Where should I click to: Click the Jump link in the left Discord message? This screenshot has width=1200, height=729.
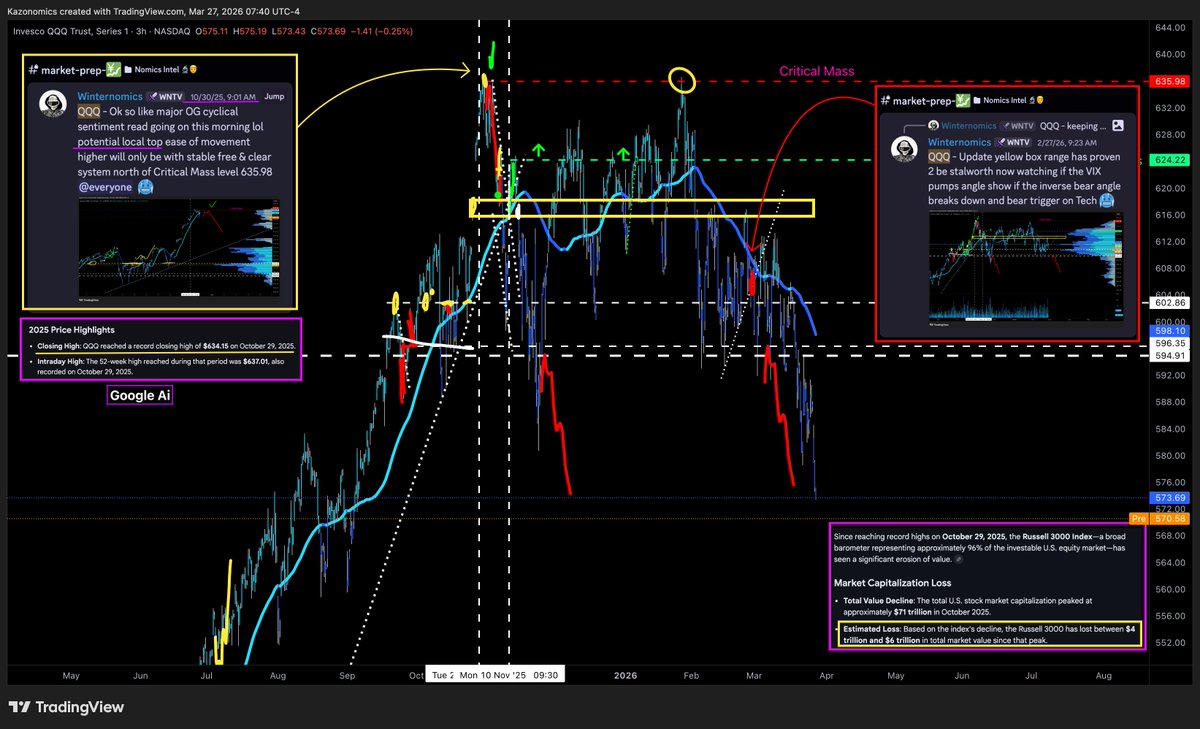coord(275,97)
